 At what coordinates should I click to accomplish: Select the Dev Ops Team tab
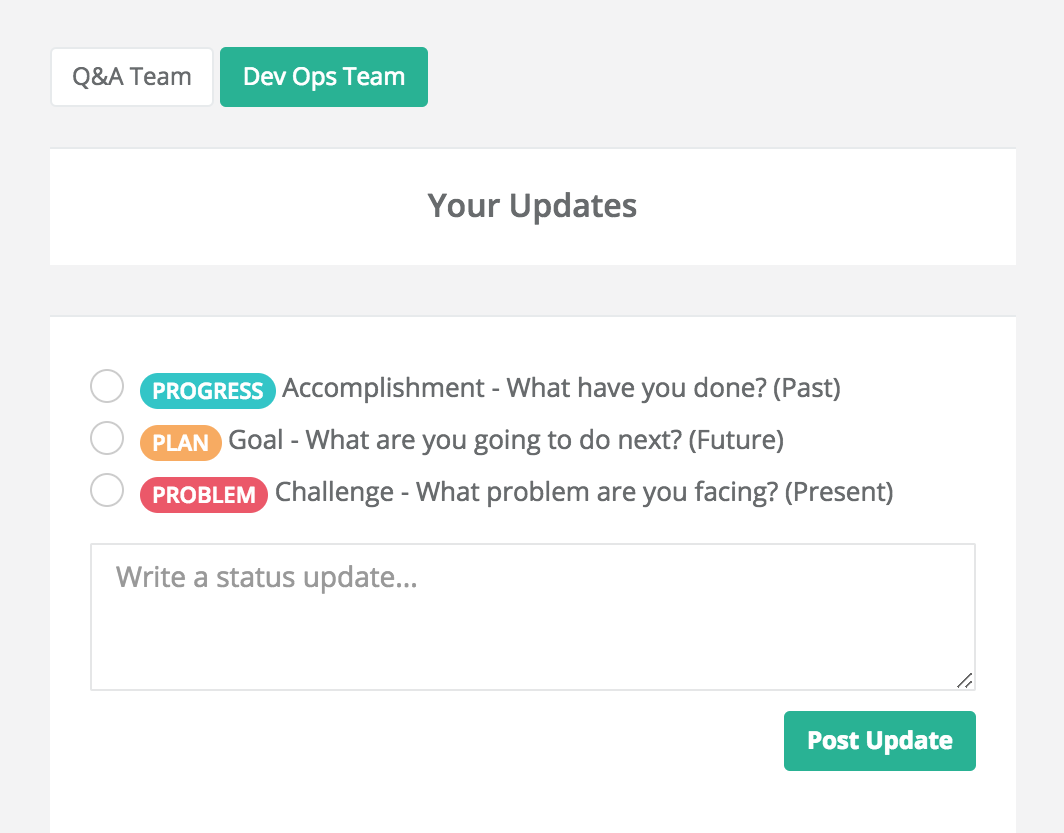(324, 77)
